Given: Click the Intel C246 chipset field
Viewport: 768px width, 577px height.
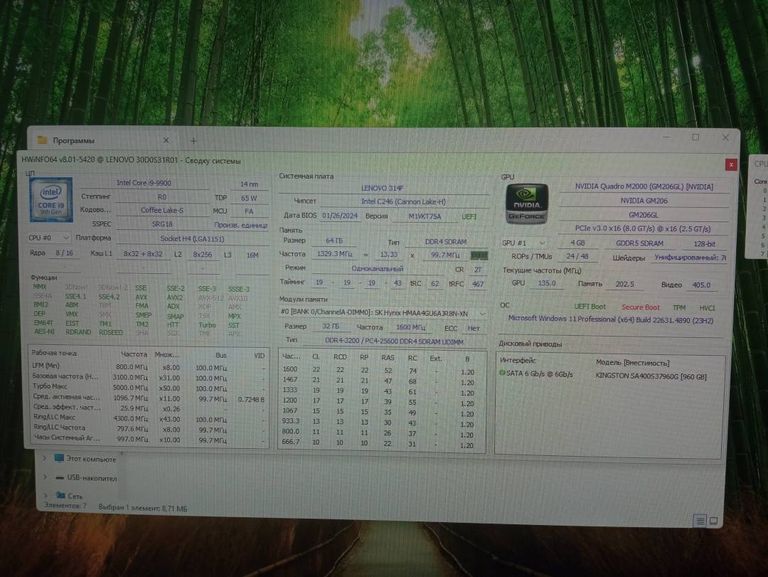Looking at the screenshot, I should (404, 201).
